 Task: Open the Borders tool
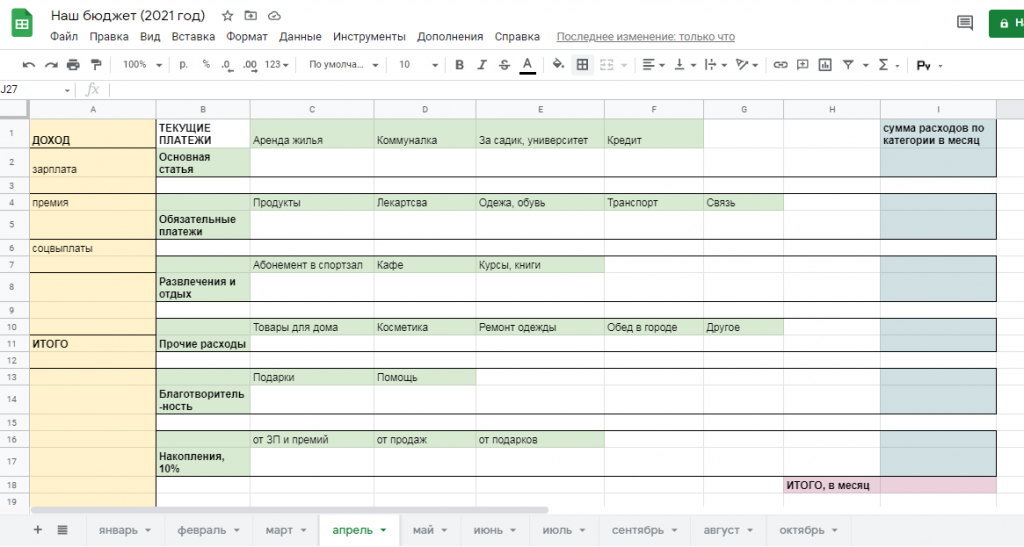click(x=582, y=65)
